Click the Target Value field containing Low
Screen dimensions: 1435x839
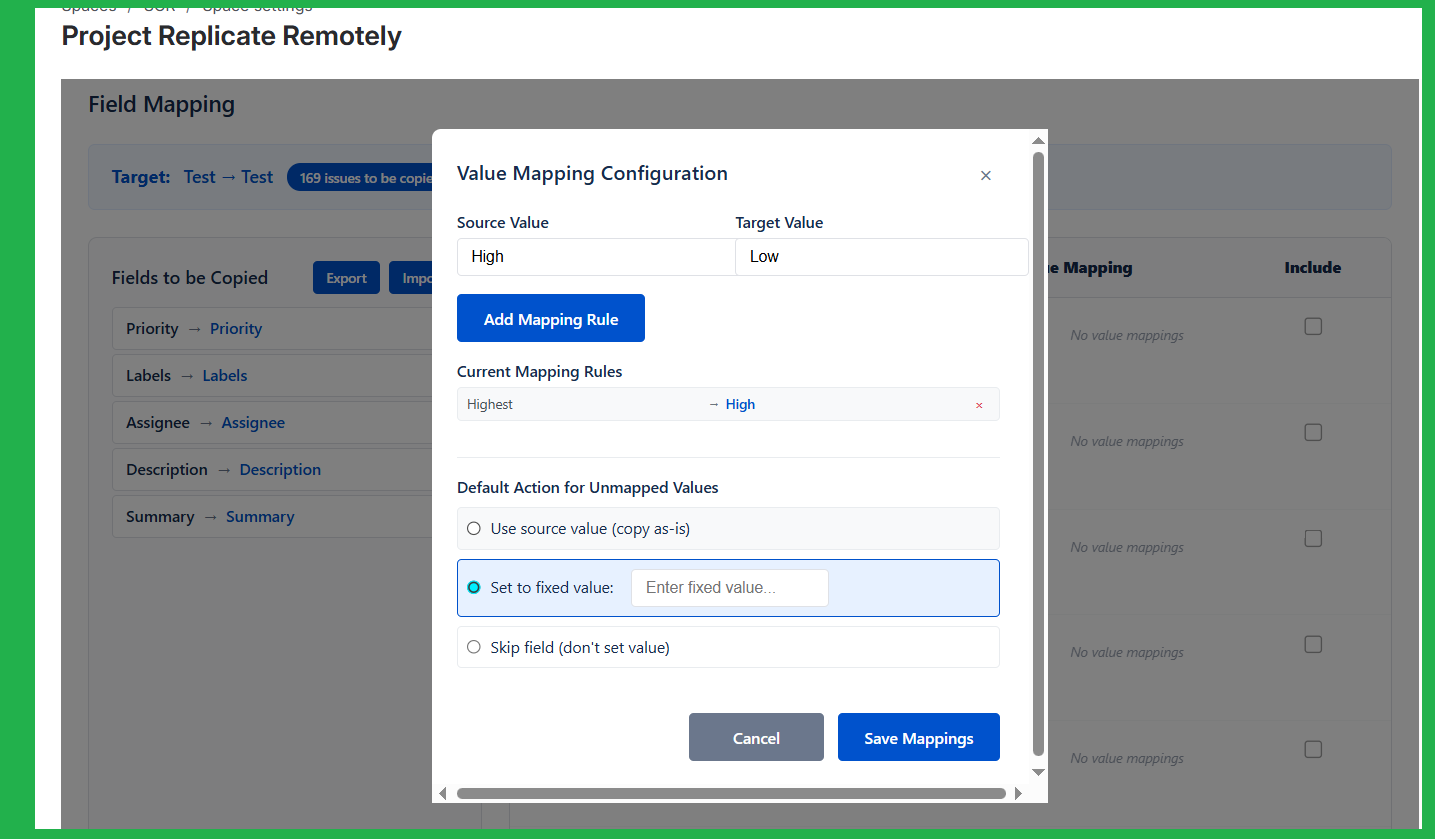click(x=880, y=257)
